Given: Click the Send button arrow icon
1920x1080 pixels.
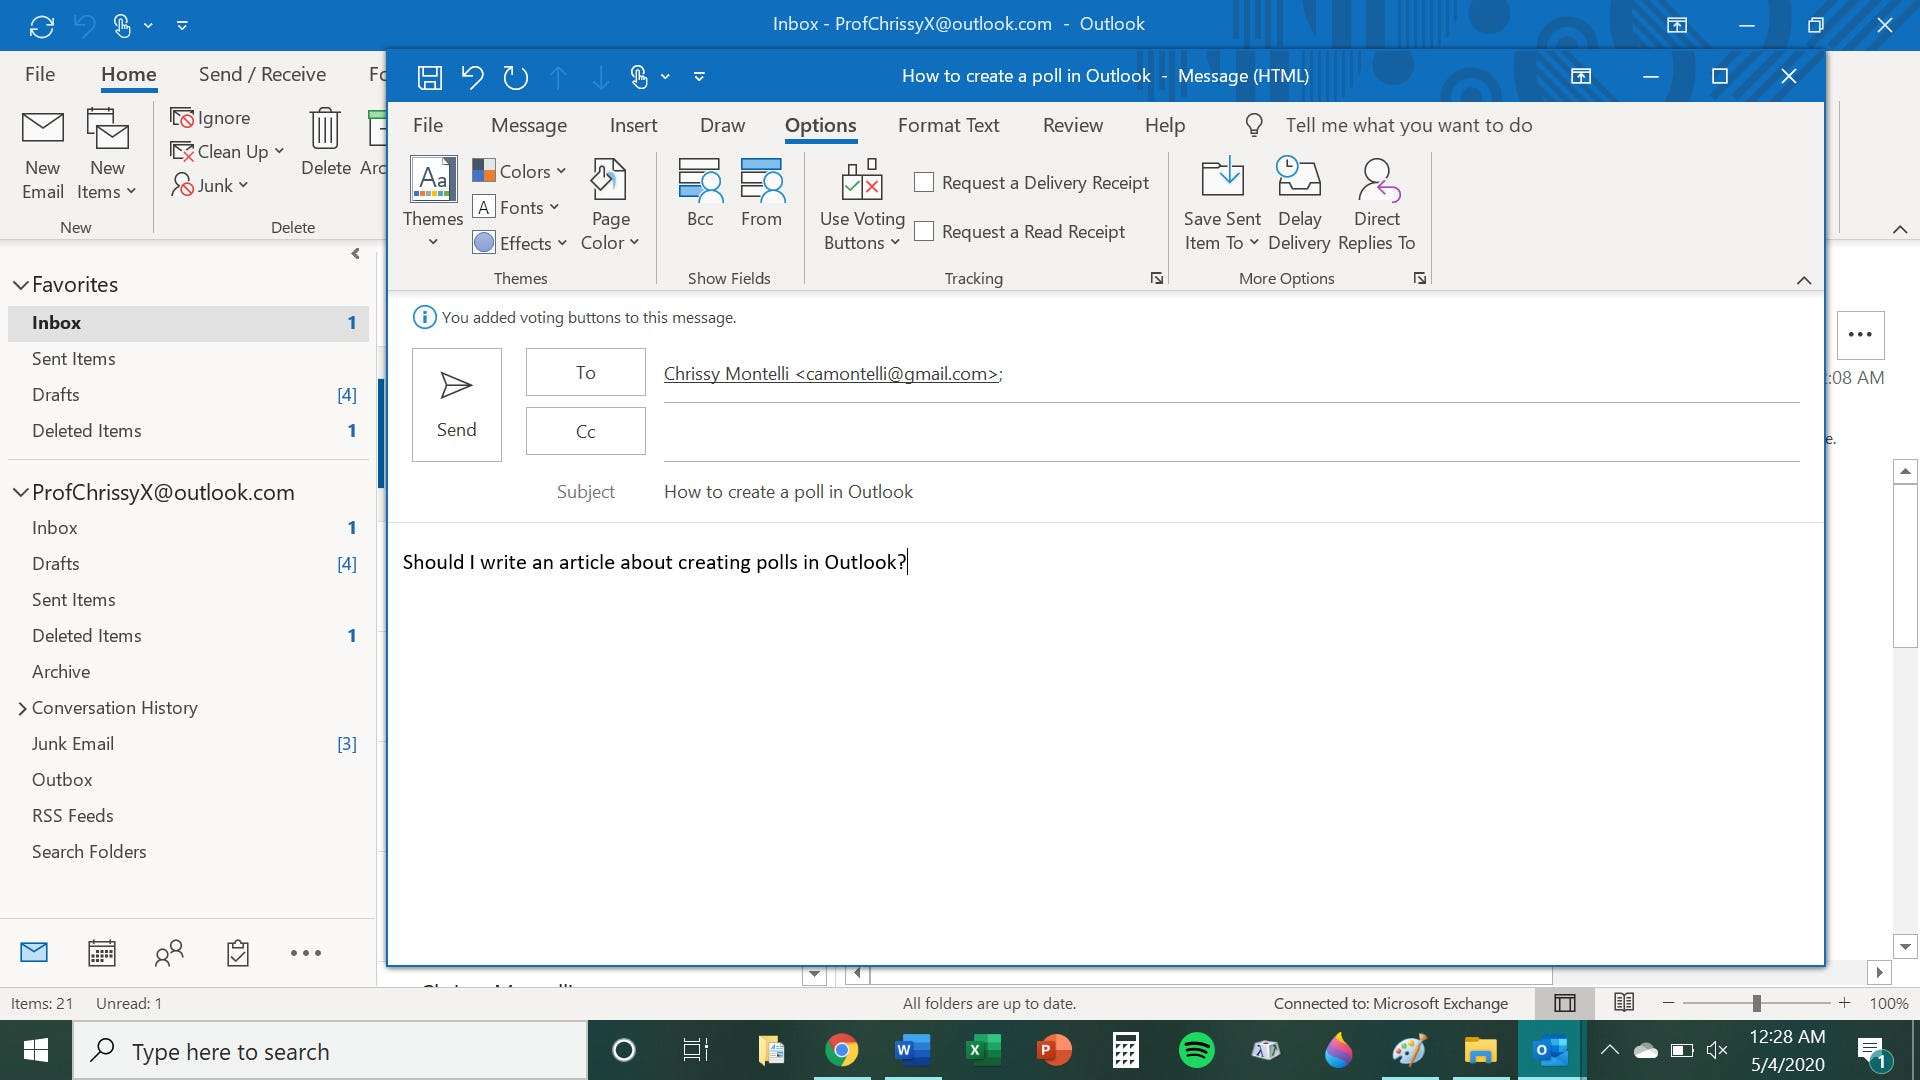Looking at the screenshot, I should click(x=456, y=384).
